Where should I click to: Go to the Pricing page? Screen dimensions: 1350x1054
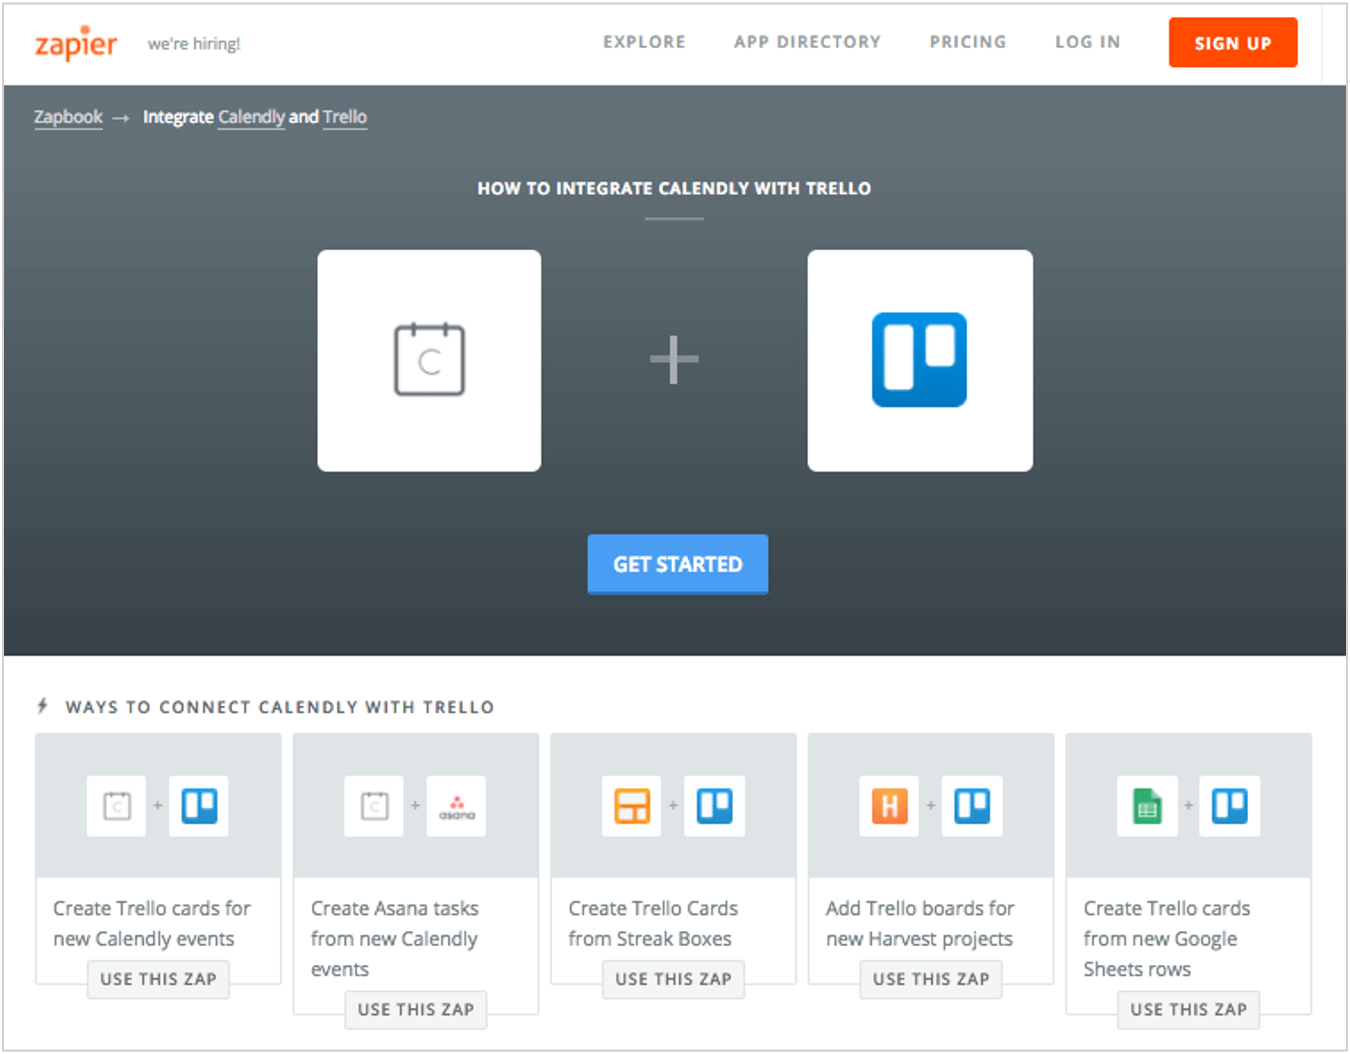(x=967, y=42)
